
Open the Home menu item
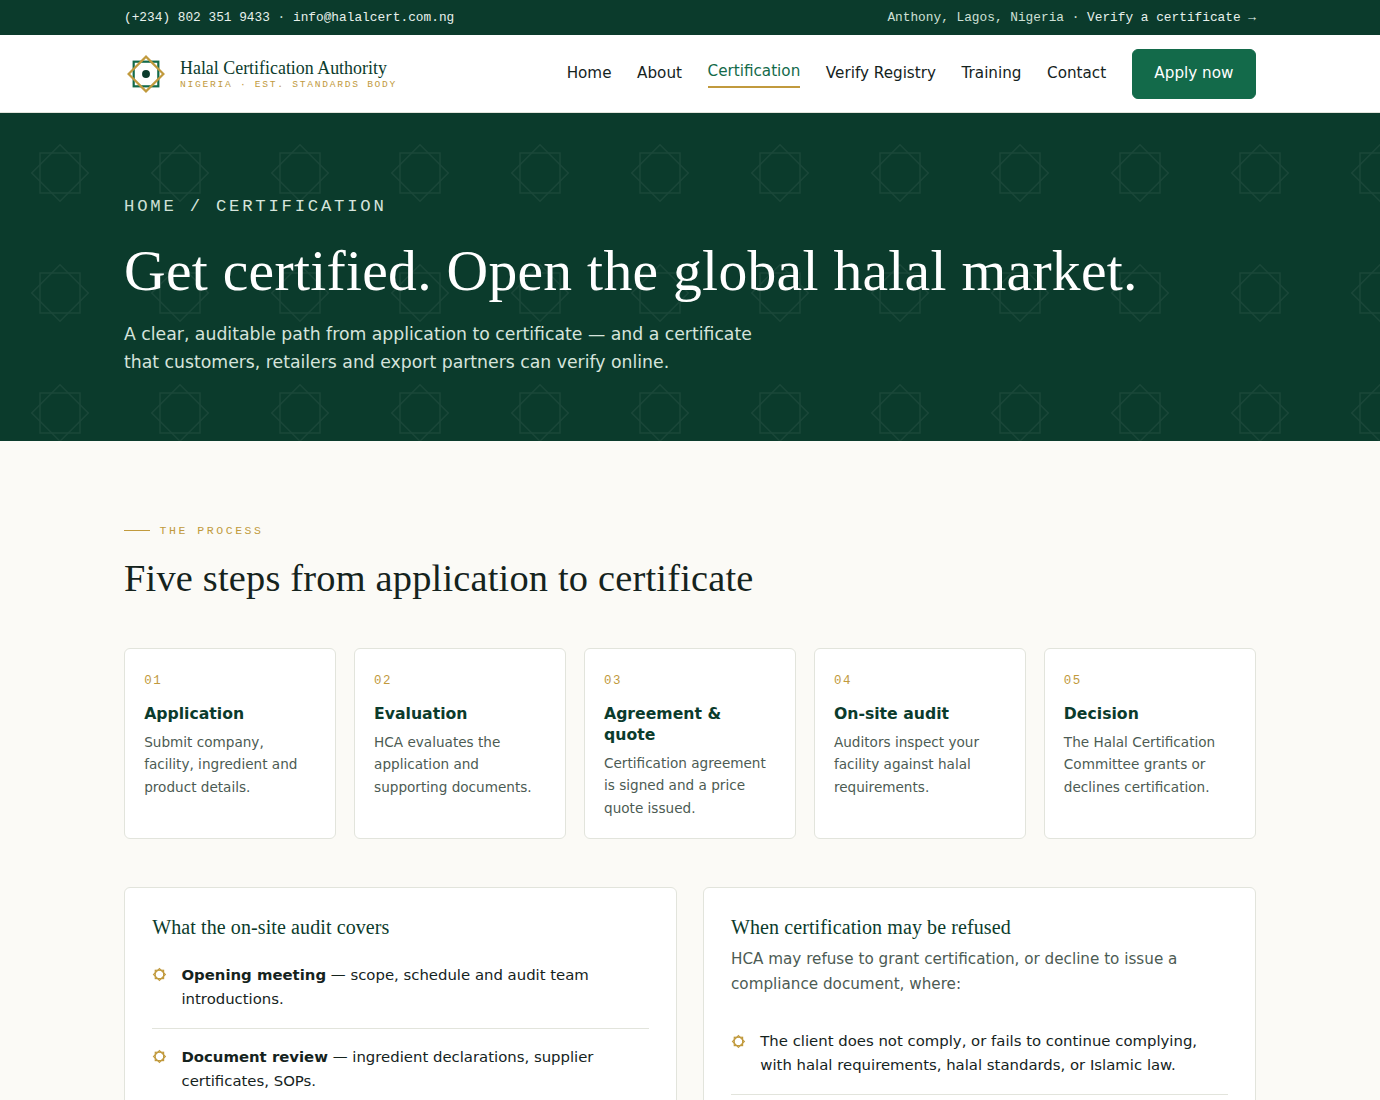pyautogui.click(x=589, y=72)
